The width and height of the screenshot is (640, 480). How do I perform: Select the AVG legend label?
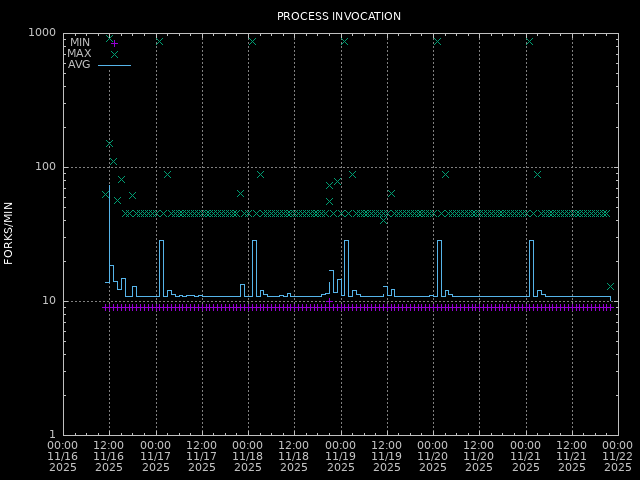pos(79,64)
